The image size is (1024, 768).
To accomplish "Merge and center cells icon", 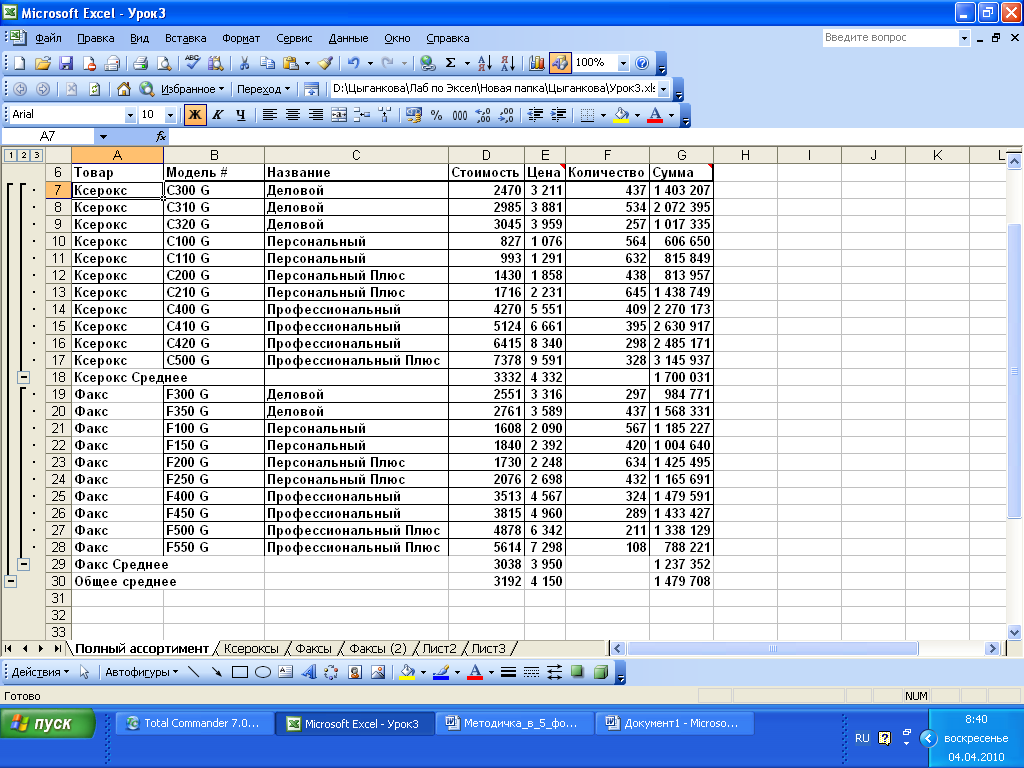I will point(339,116).
